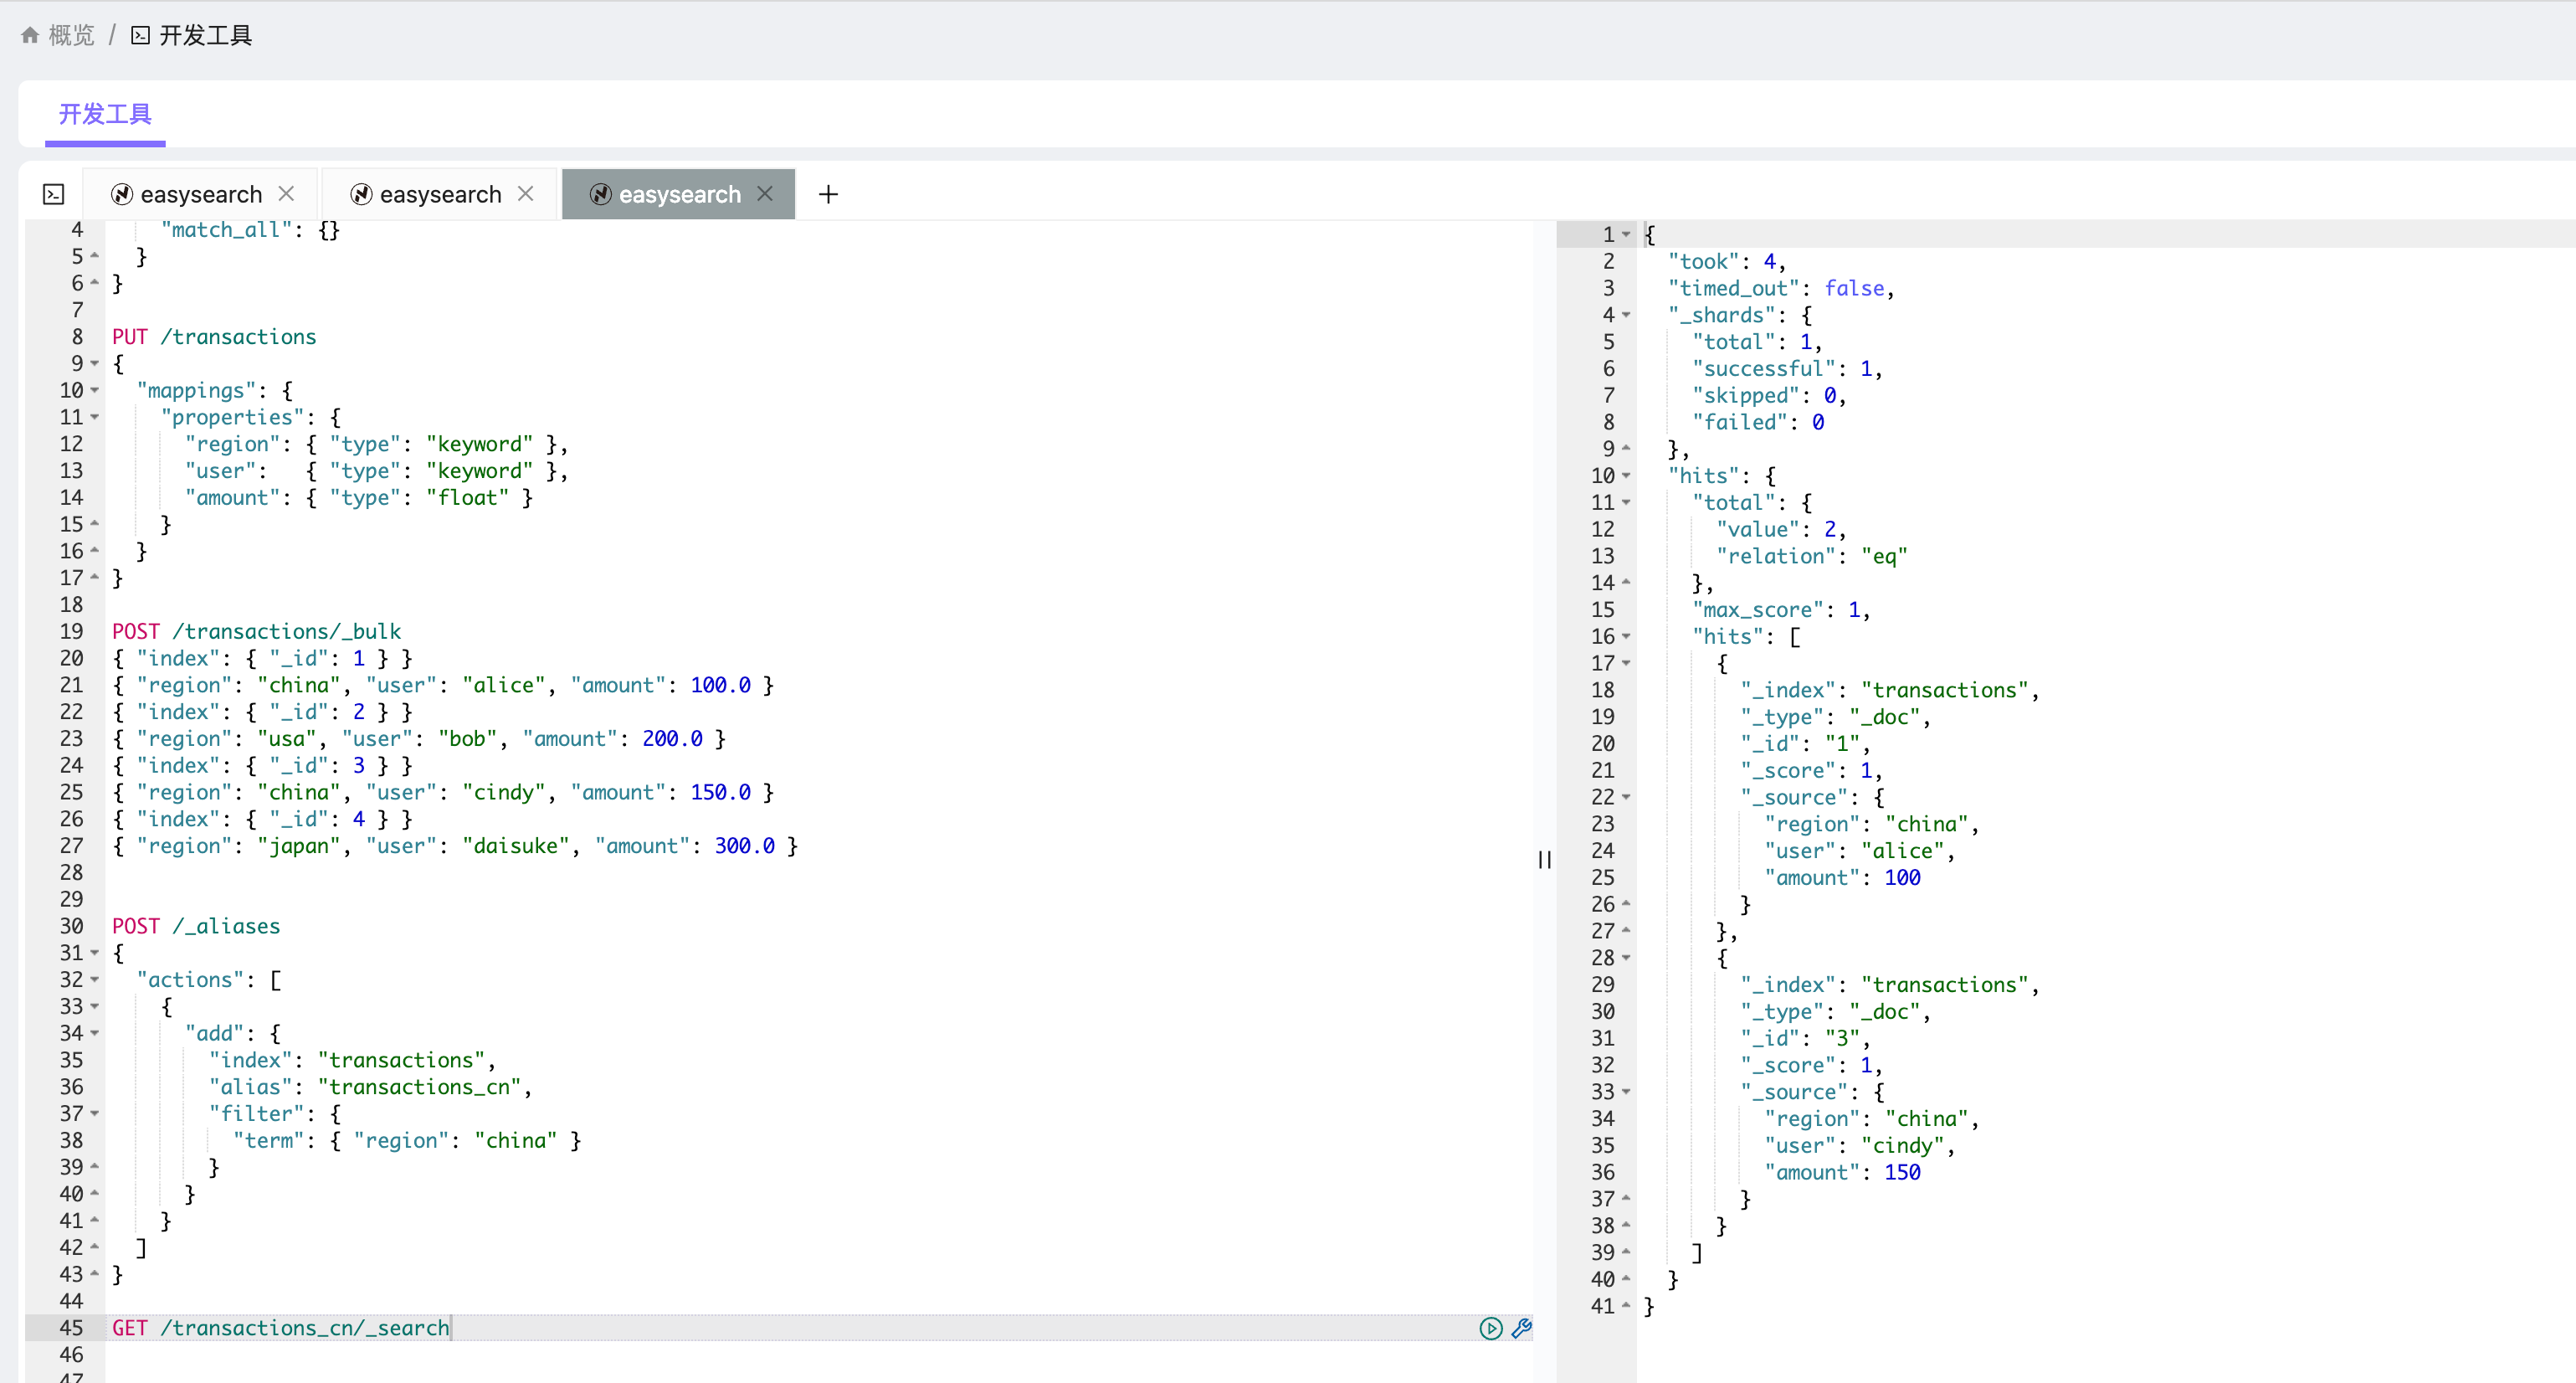The height and width of the screenshot is (1383, 2576).
Task: Close the active third easysearch tab
Action: (765, 193)
